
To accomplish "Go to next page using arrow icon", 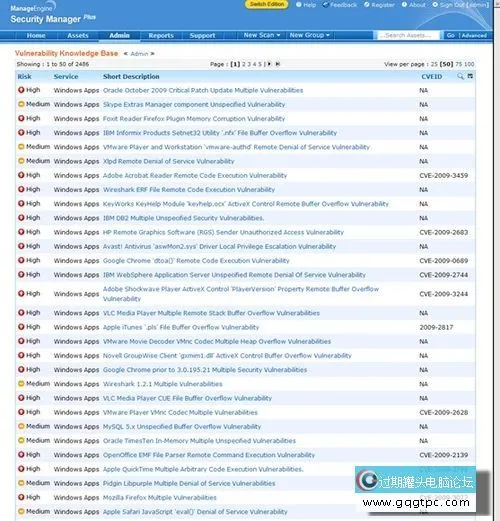I will [269, 64].
